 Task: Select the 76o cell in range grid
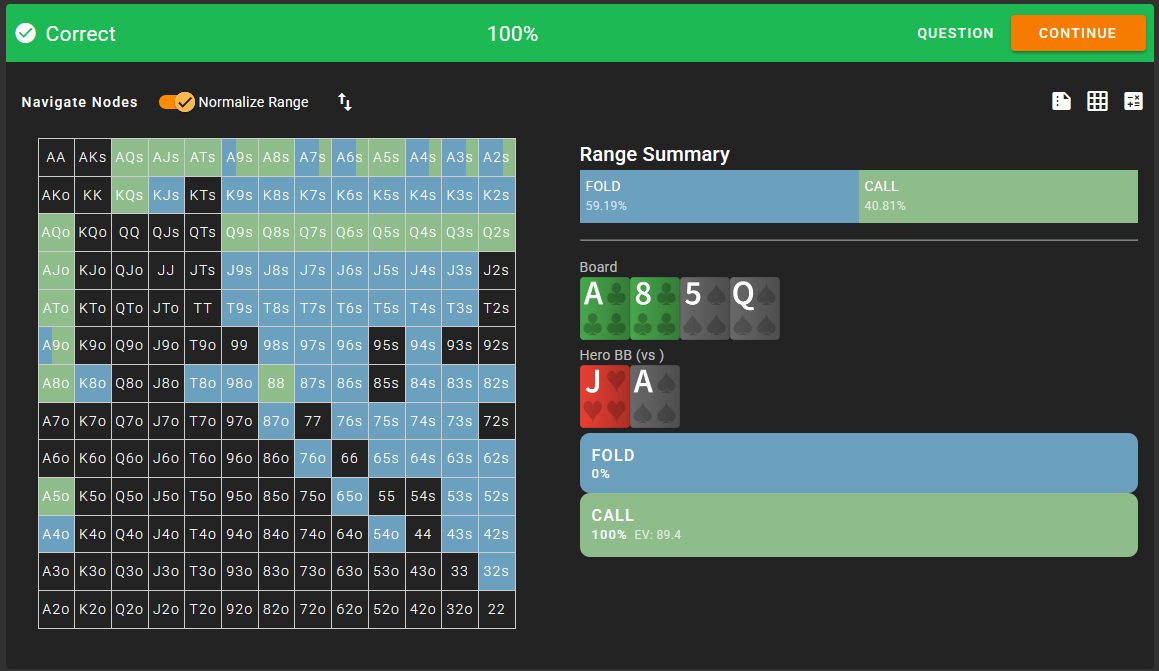(x=313, y=459)
